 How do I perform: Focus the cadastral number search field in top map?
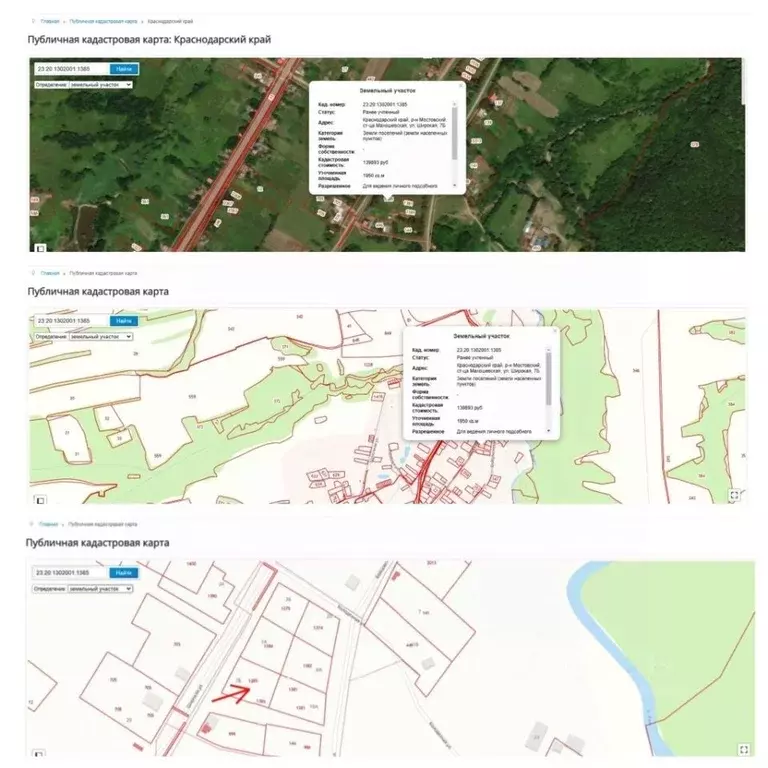click(x=70, y=69)
